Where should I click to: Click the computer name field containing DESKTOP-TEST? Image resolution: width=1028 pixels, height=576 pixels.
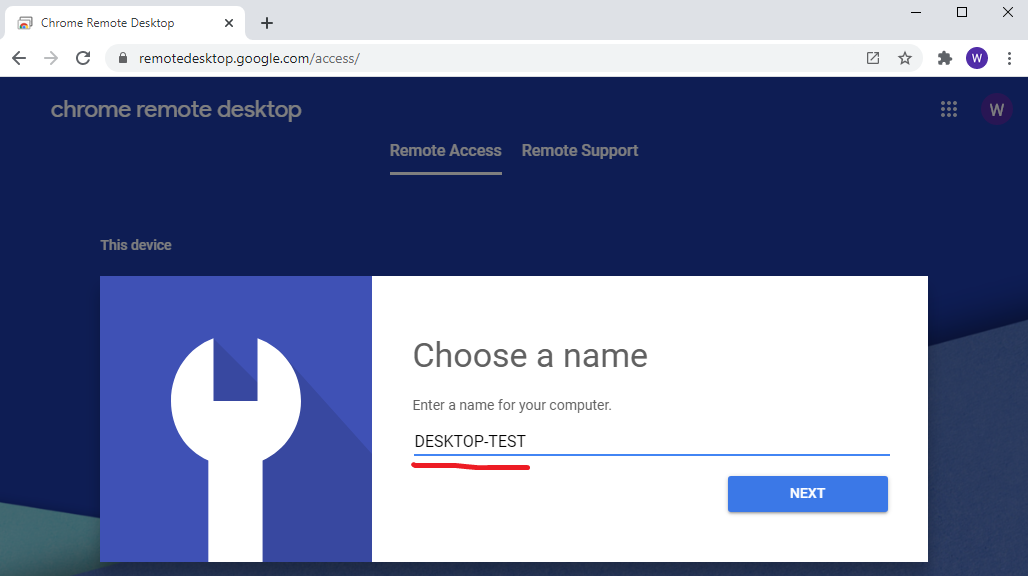pos(651,442)
